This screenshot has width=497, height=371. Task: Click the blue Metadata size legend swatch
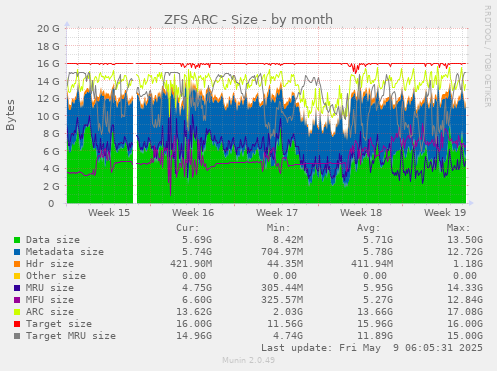click(17, 252)
